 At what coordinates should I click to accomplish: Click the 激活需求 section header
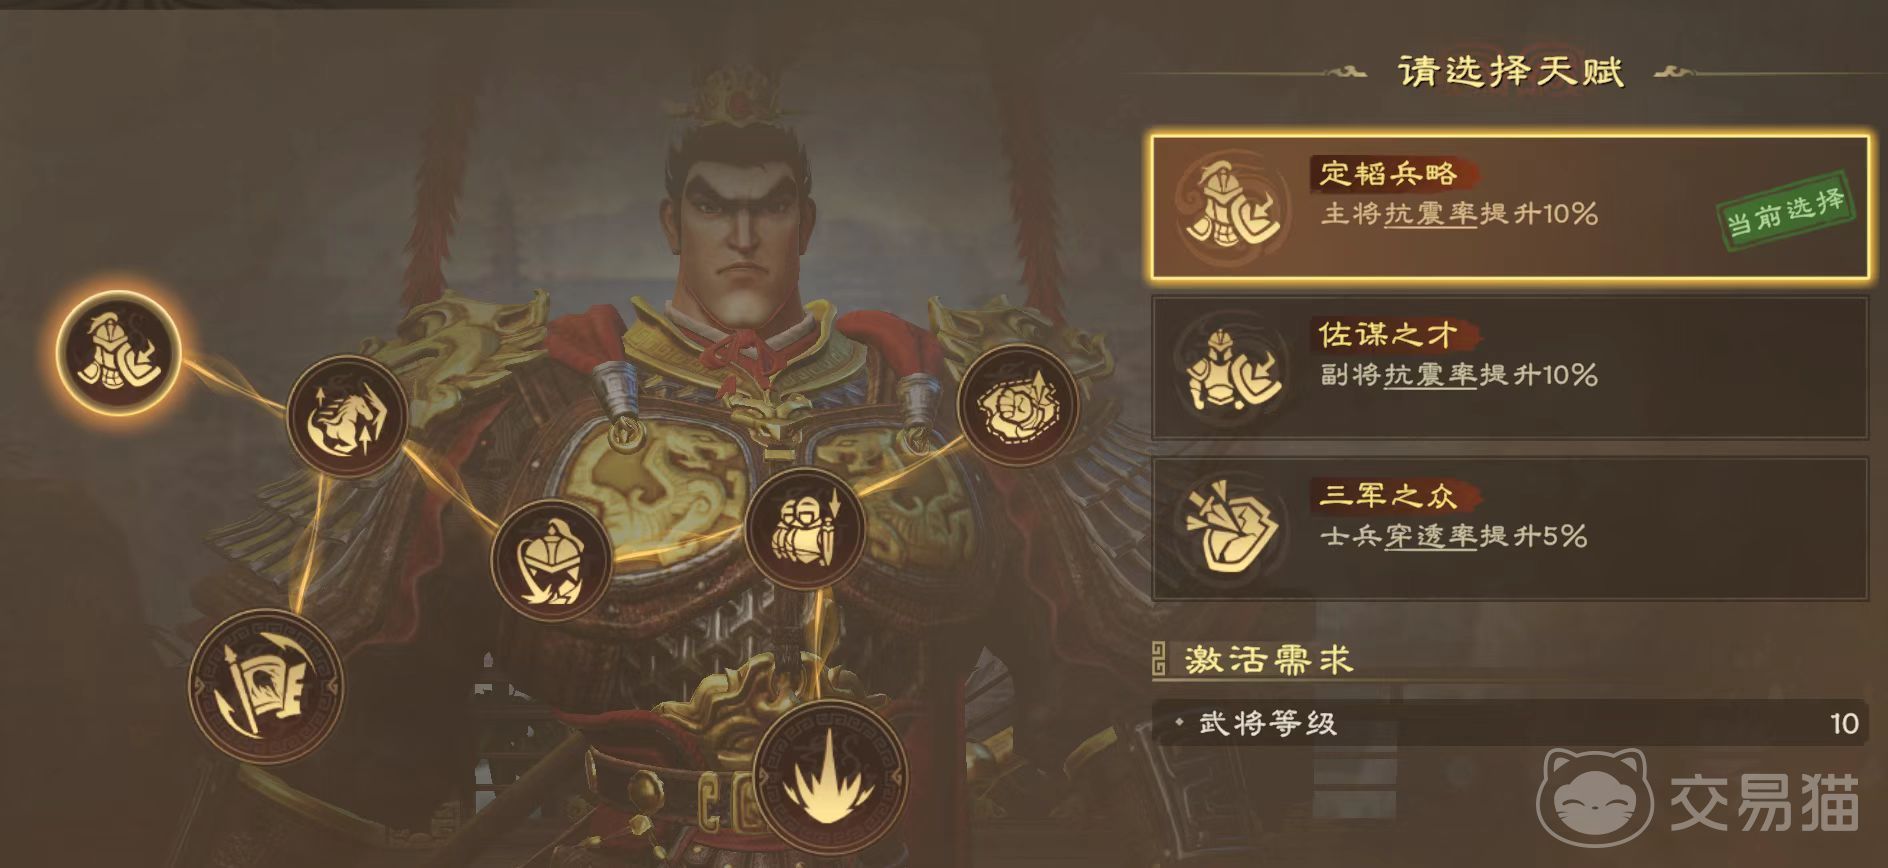tap(1268, 660)
